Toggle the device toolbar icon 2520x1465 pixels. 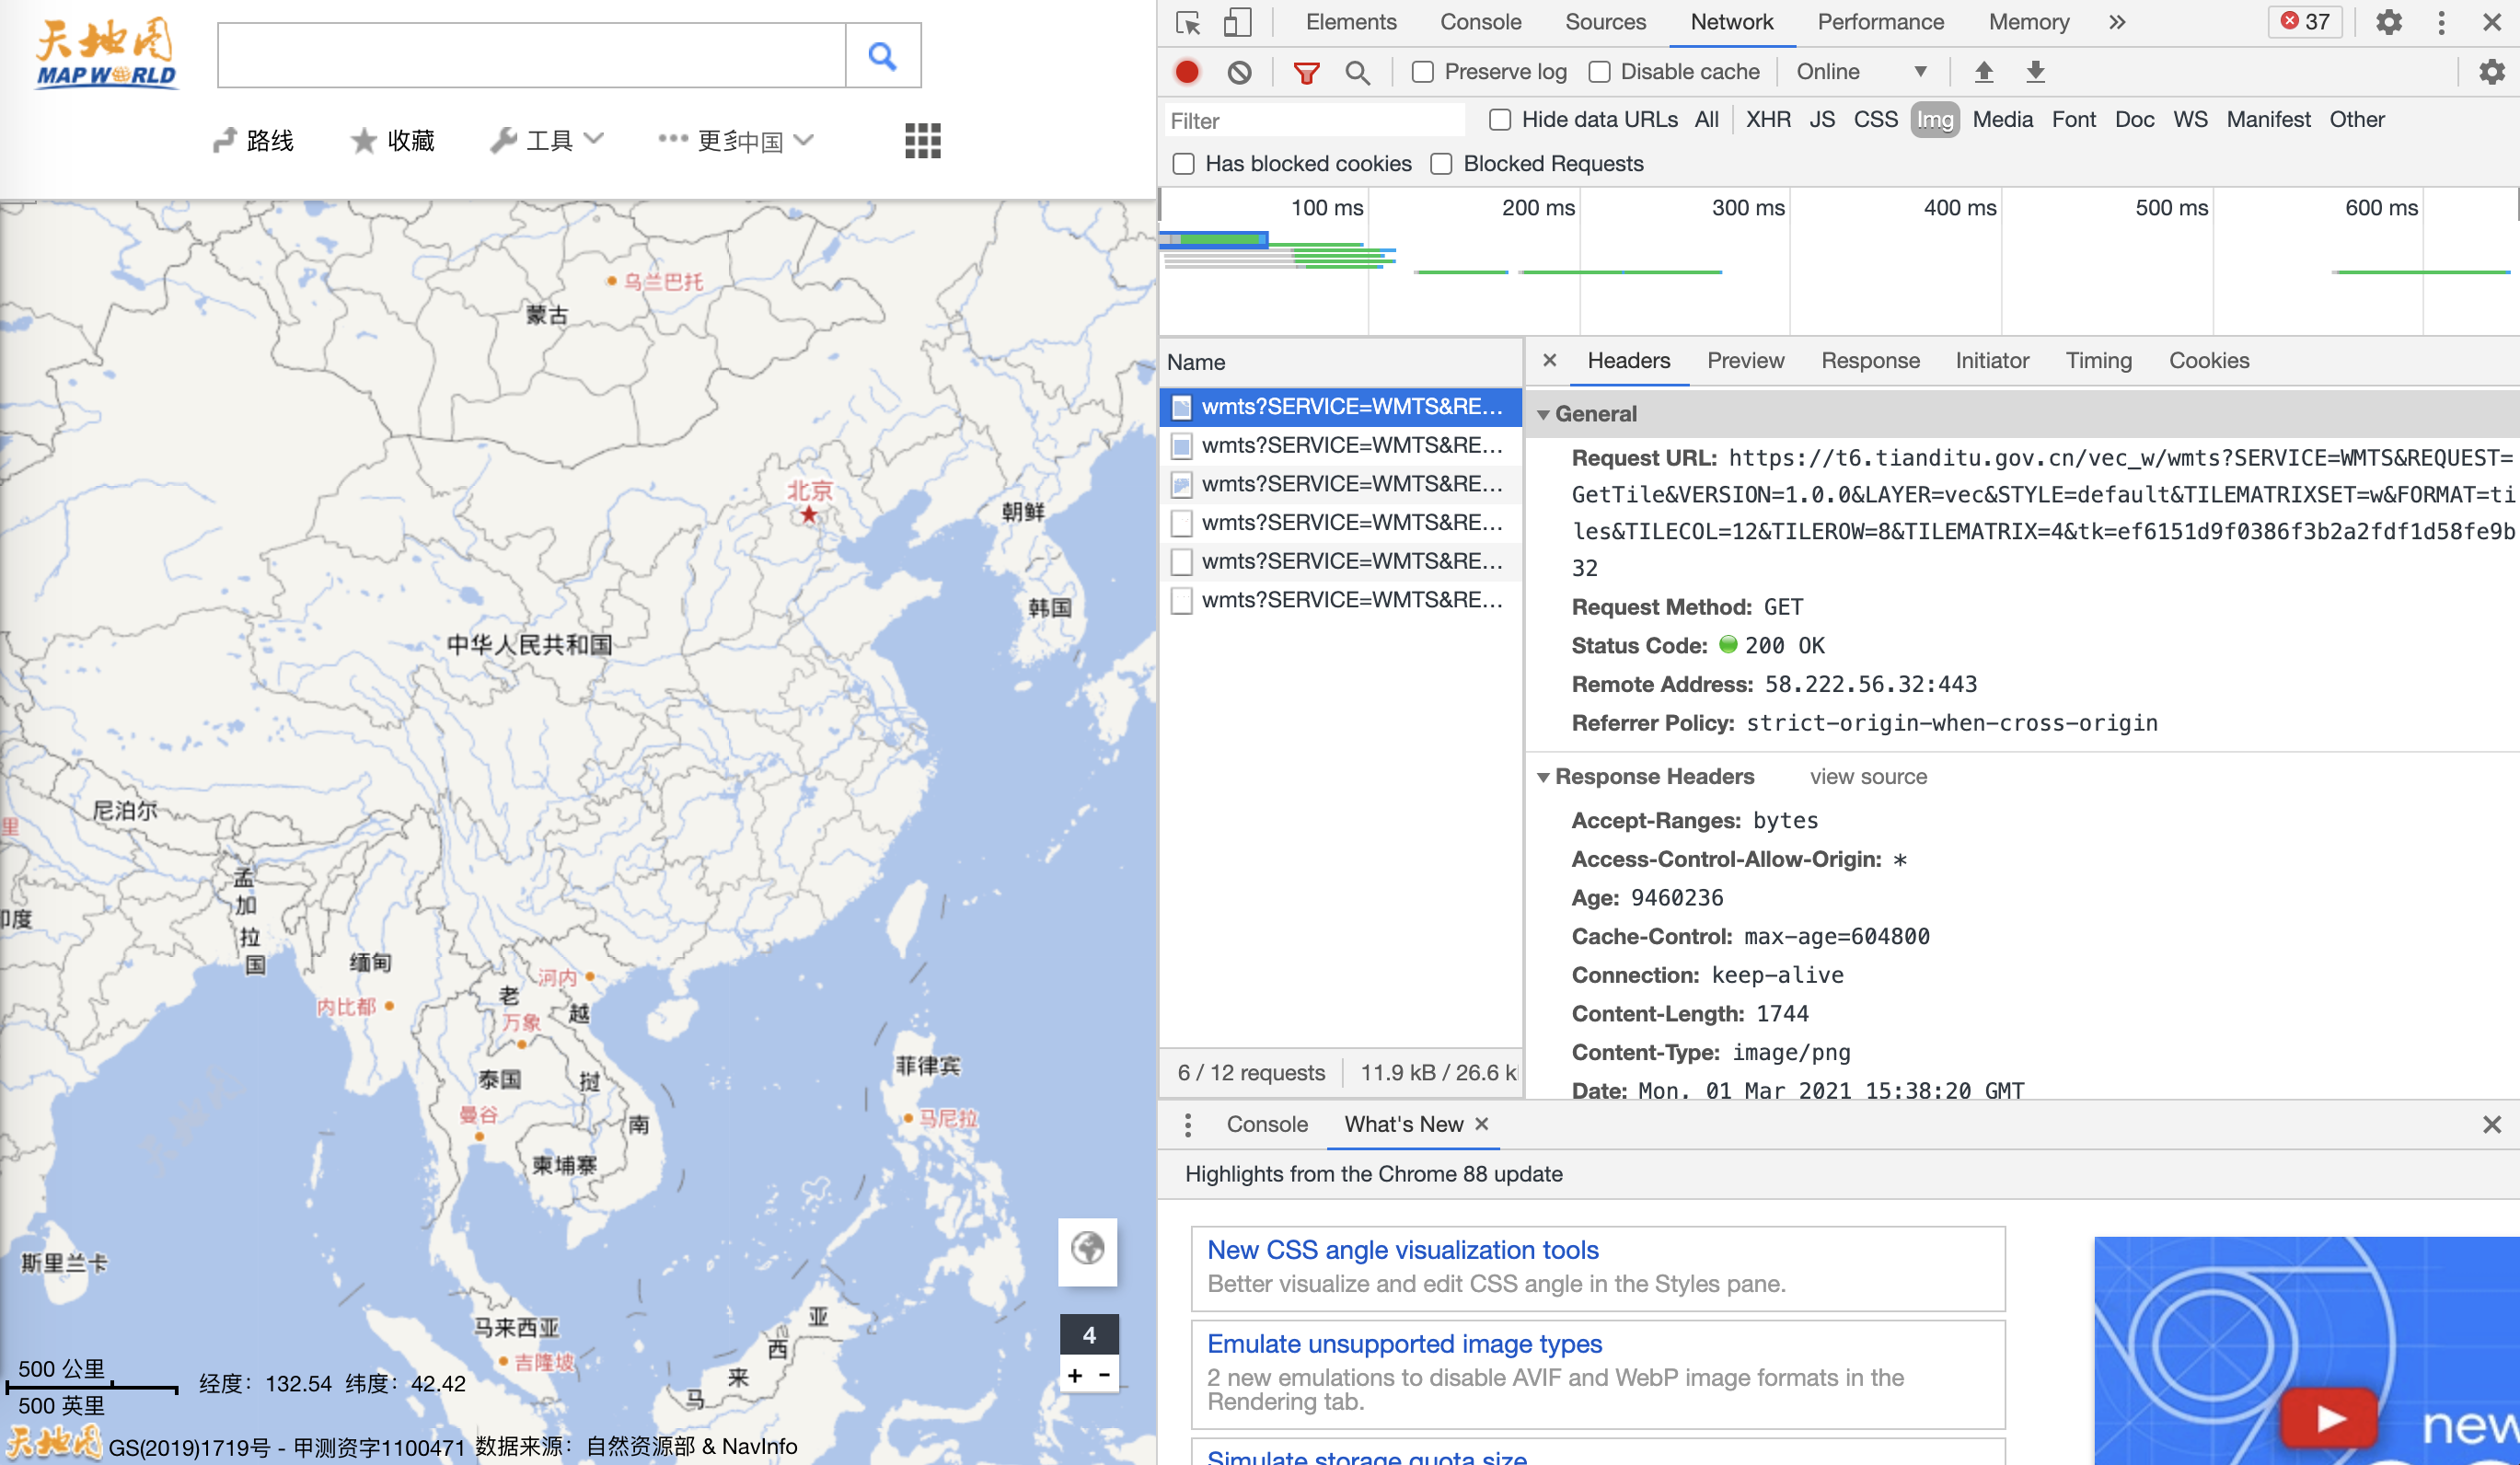click(1236, 21)
